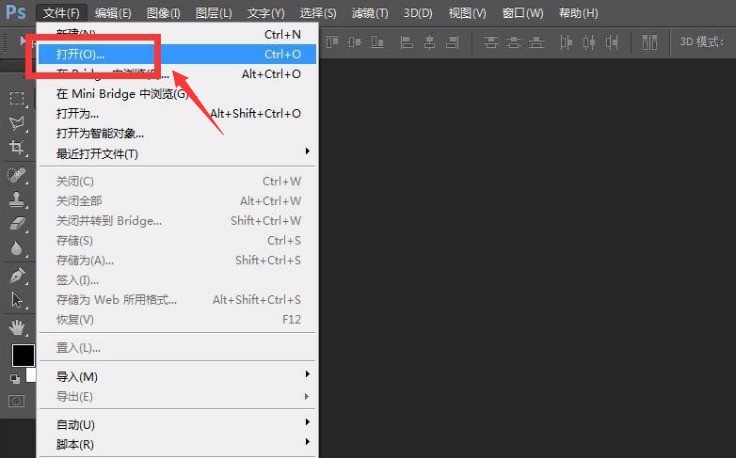
Task: Open the 图像(I) menu
Action: coord(163,13)
